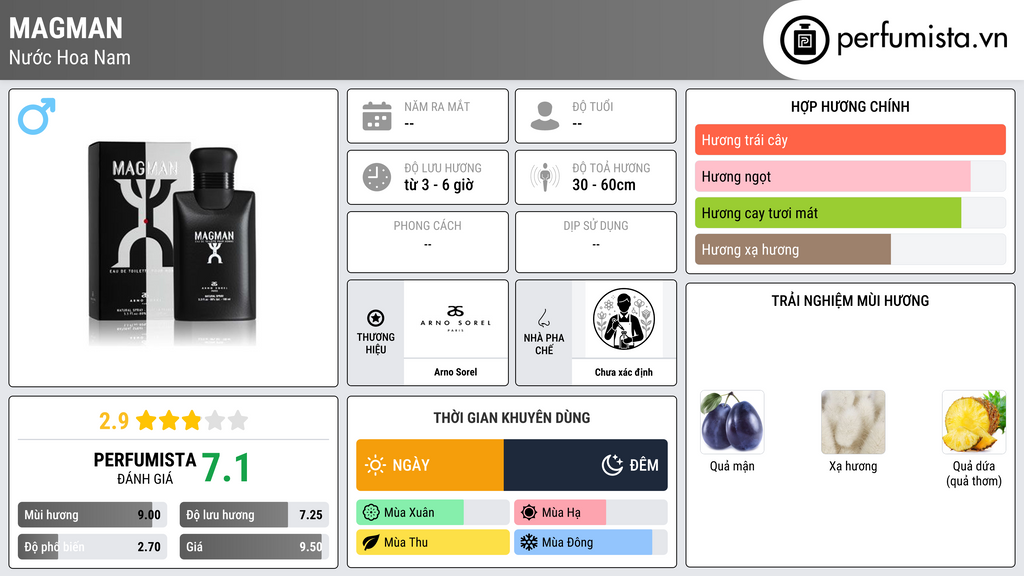Open the Xạ hương musk note image
This screenshot has height=576, width=1024.
pyautogui.click(x=853, y=423)
